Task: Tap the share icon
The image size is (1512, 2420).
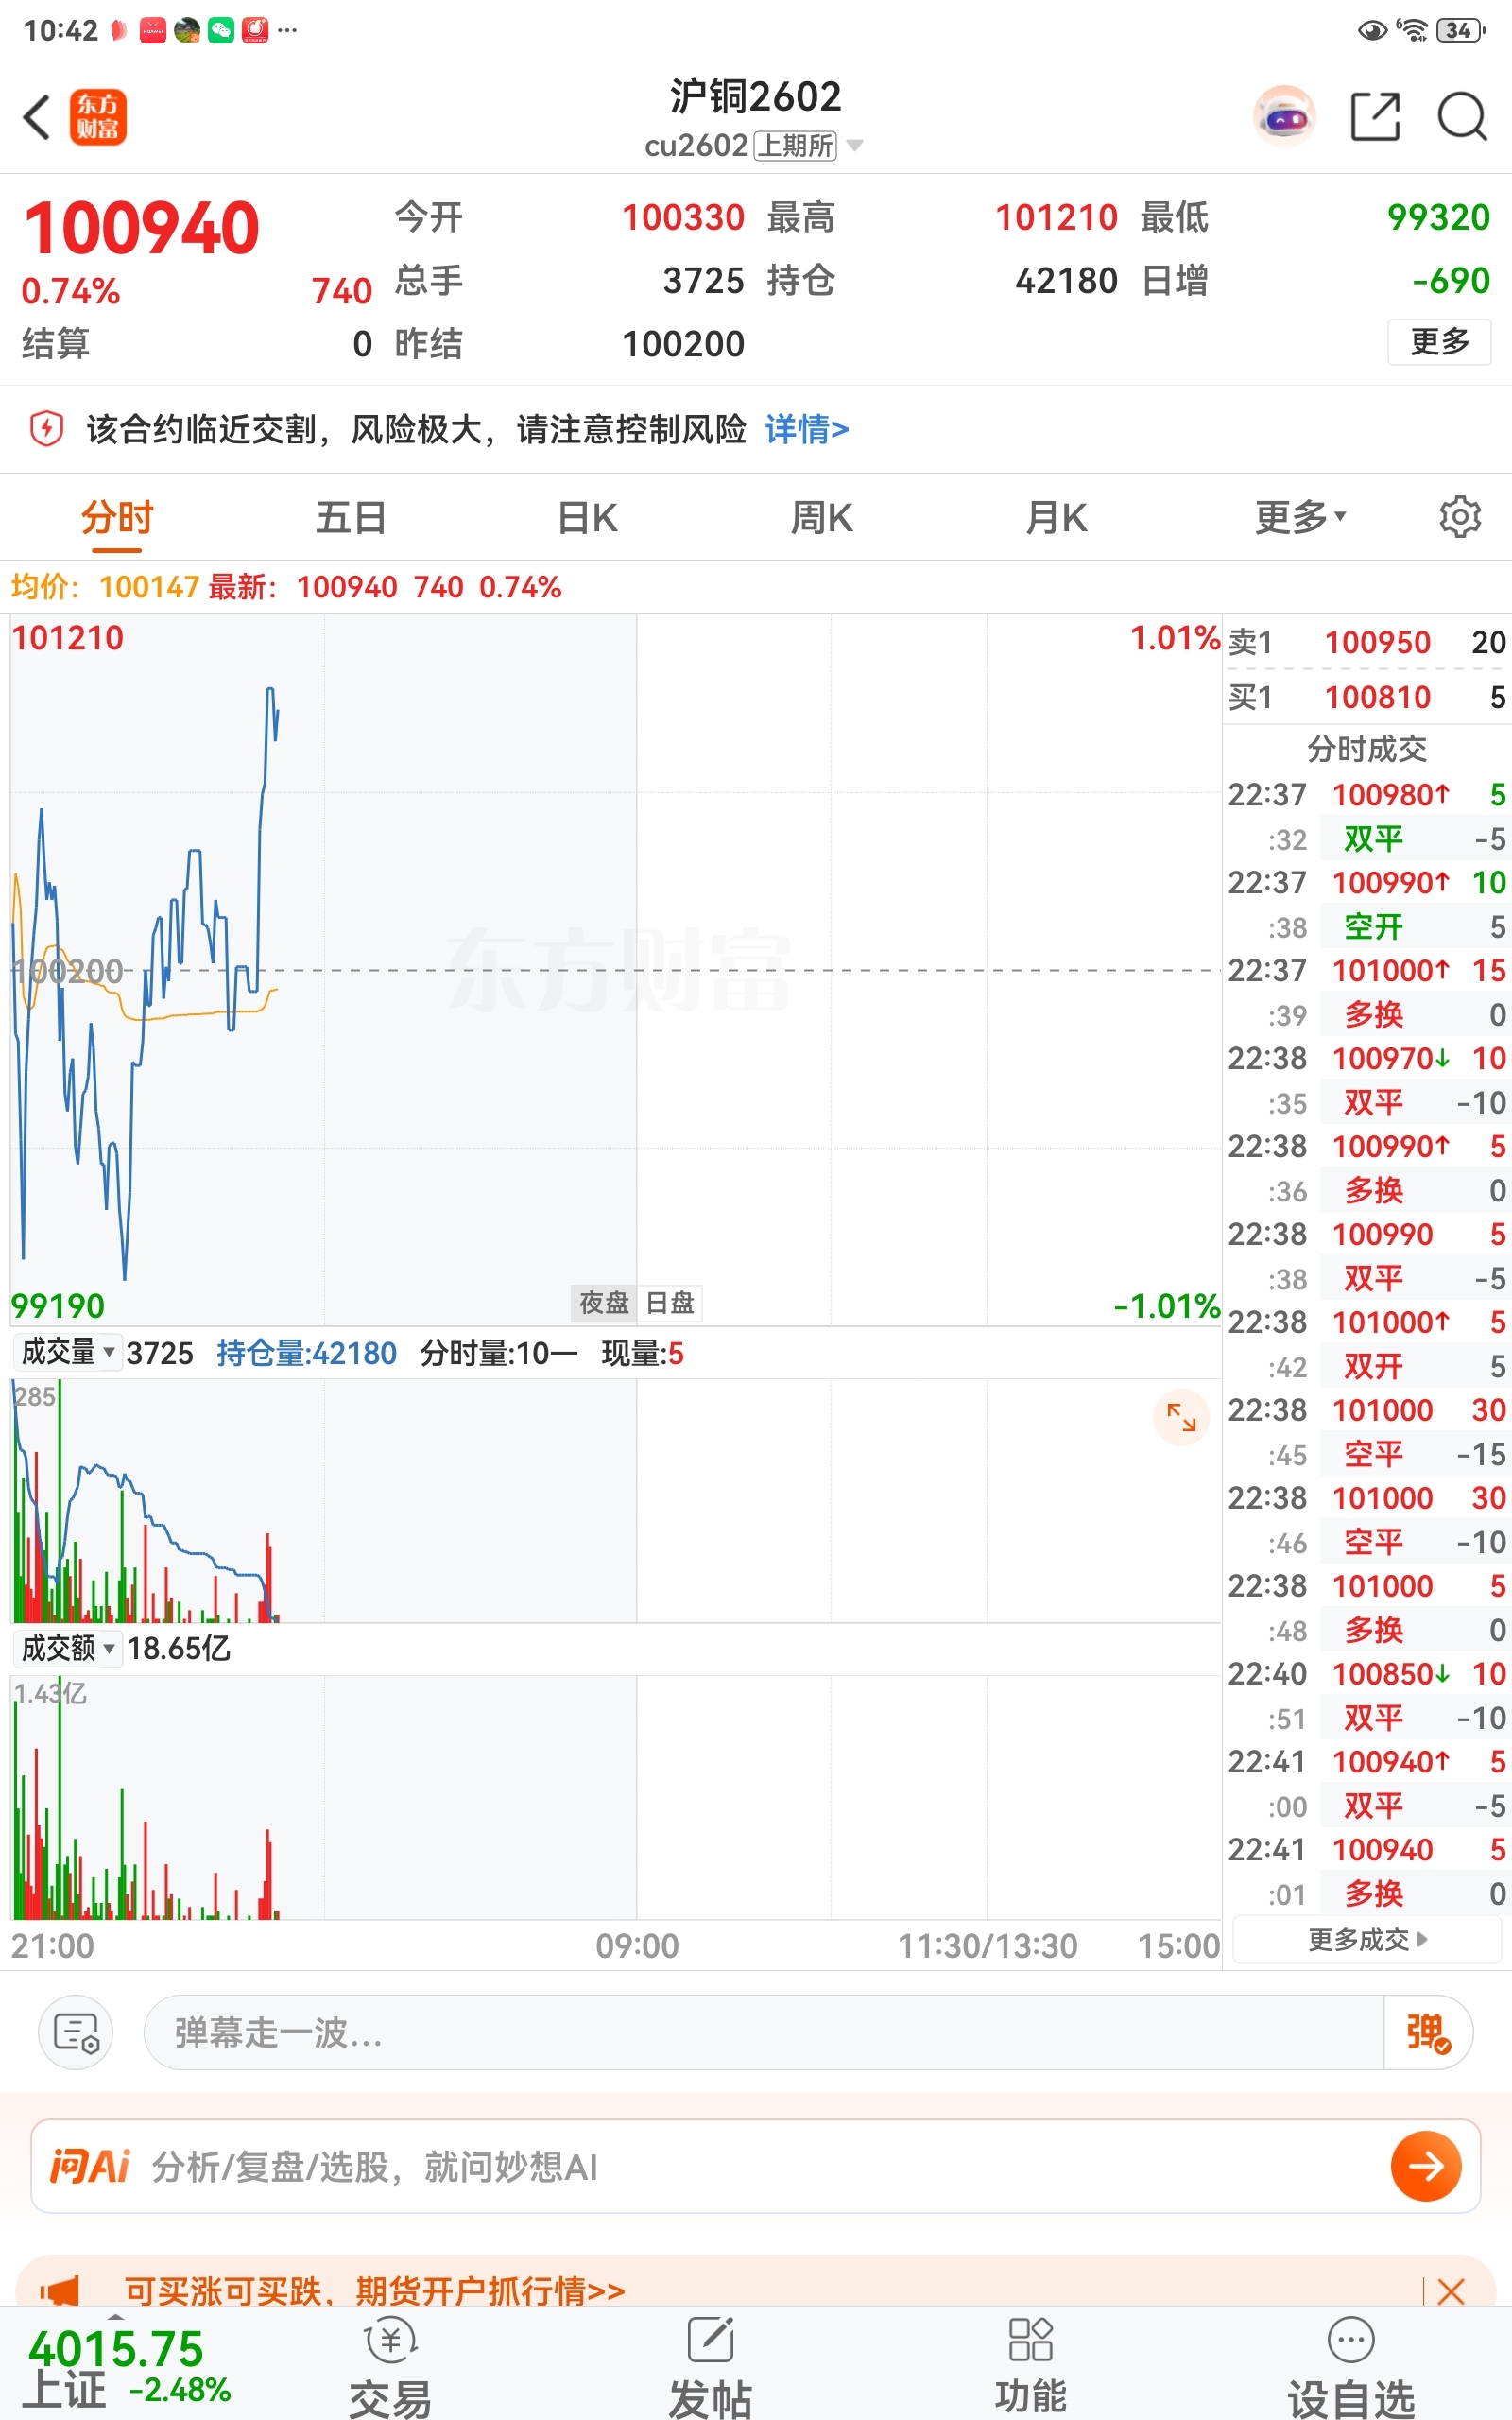Action: [1375, 117]
